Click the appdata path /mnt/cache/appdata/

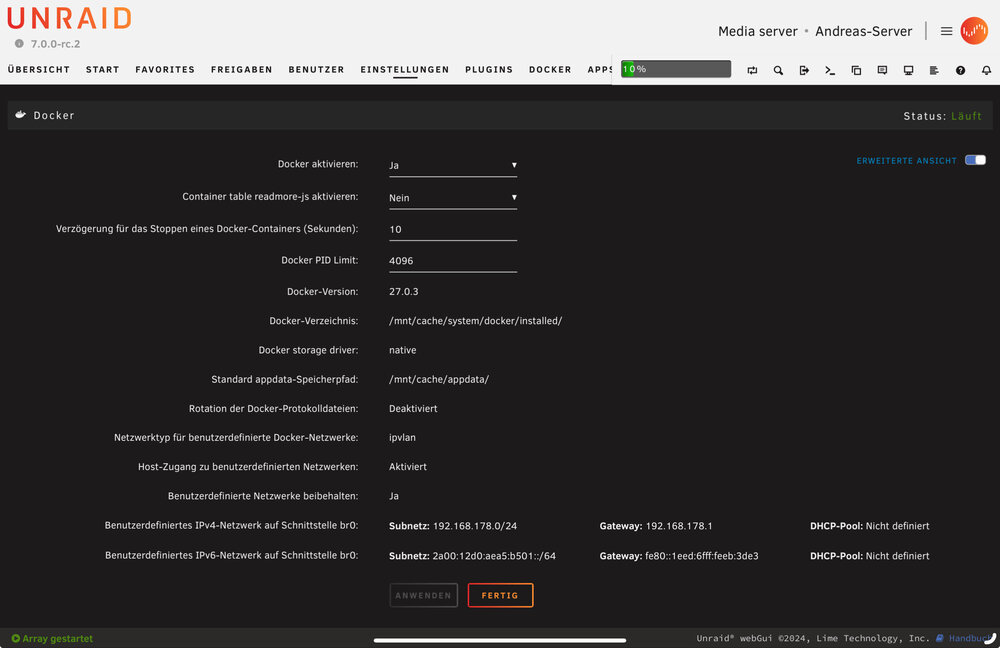[x=439, y=379]
